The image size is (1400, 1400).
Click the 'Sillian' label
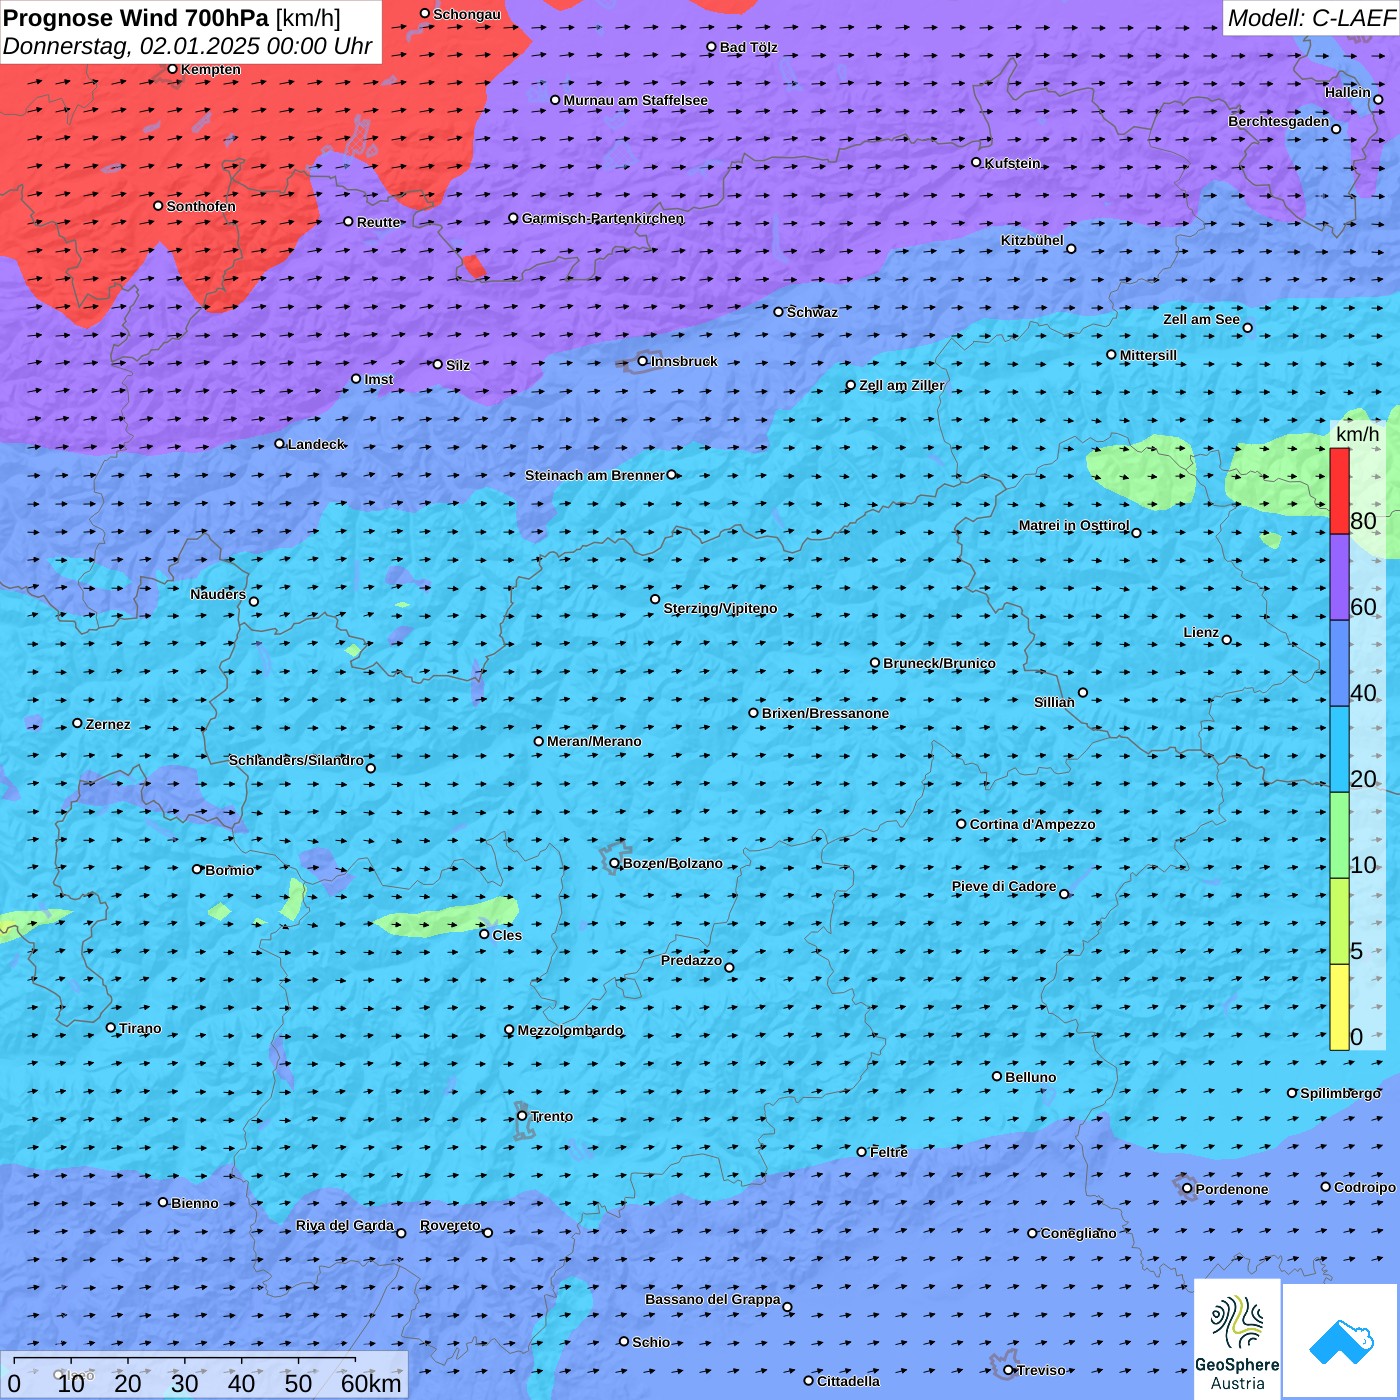[x=1054, y=702]
